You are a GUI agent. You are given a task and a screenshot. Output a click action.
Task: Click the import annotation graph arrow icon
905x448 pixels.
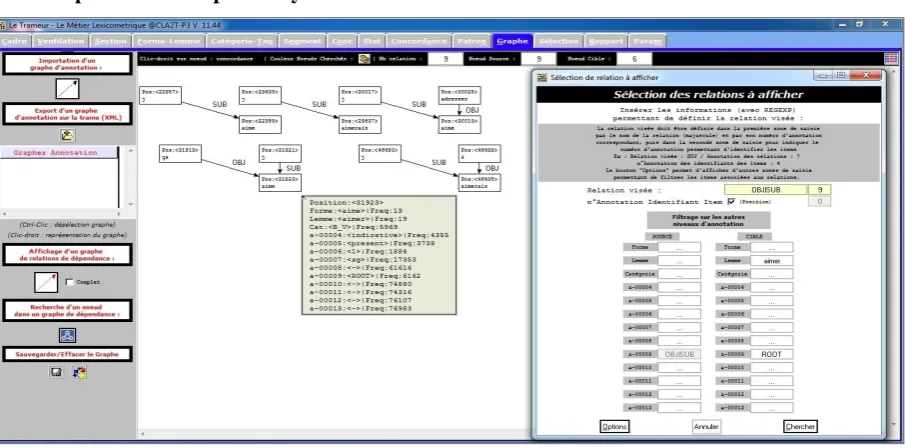tap(67, 88)
